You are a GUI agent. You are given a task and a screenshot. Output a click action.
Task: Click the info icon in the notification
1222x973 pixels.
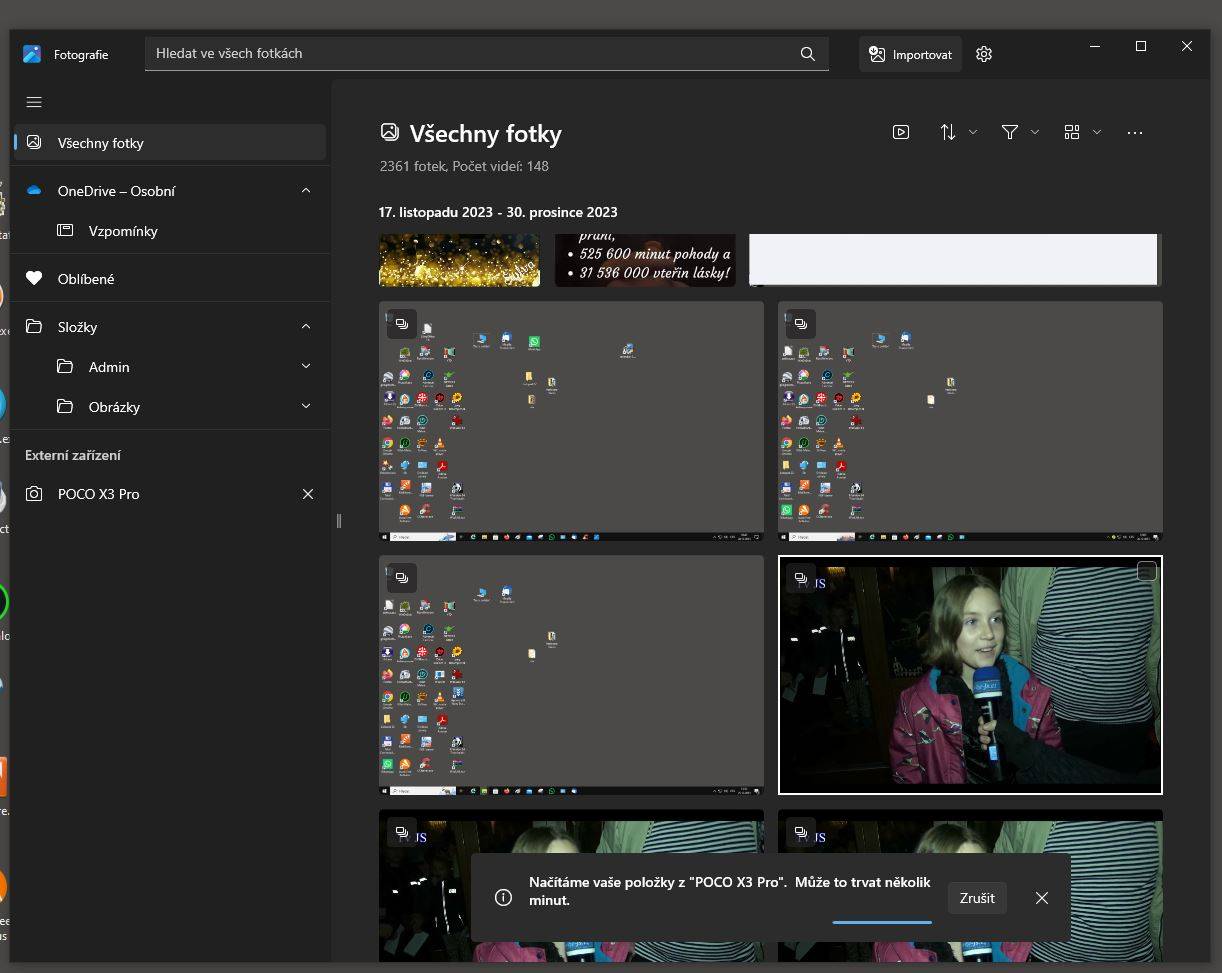(x=503, y=898)
